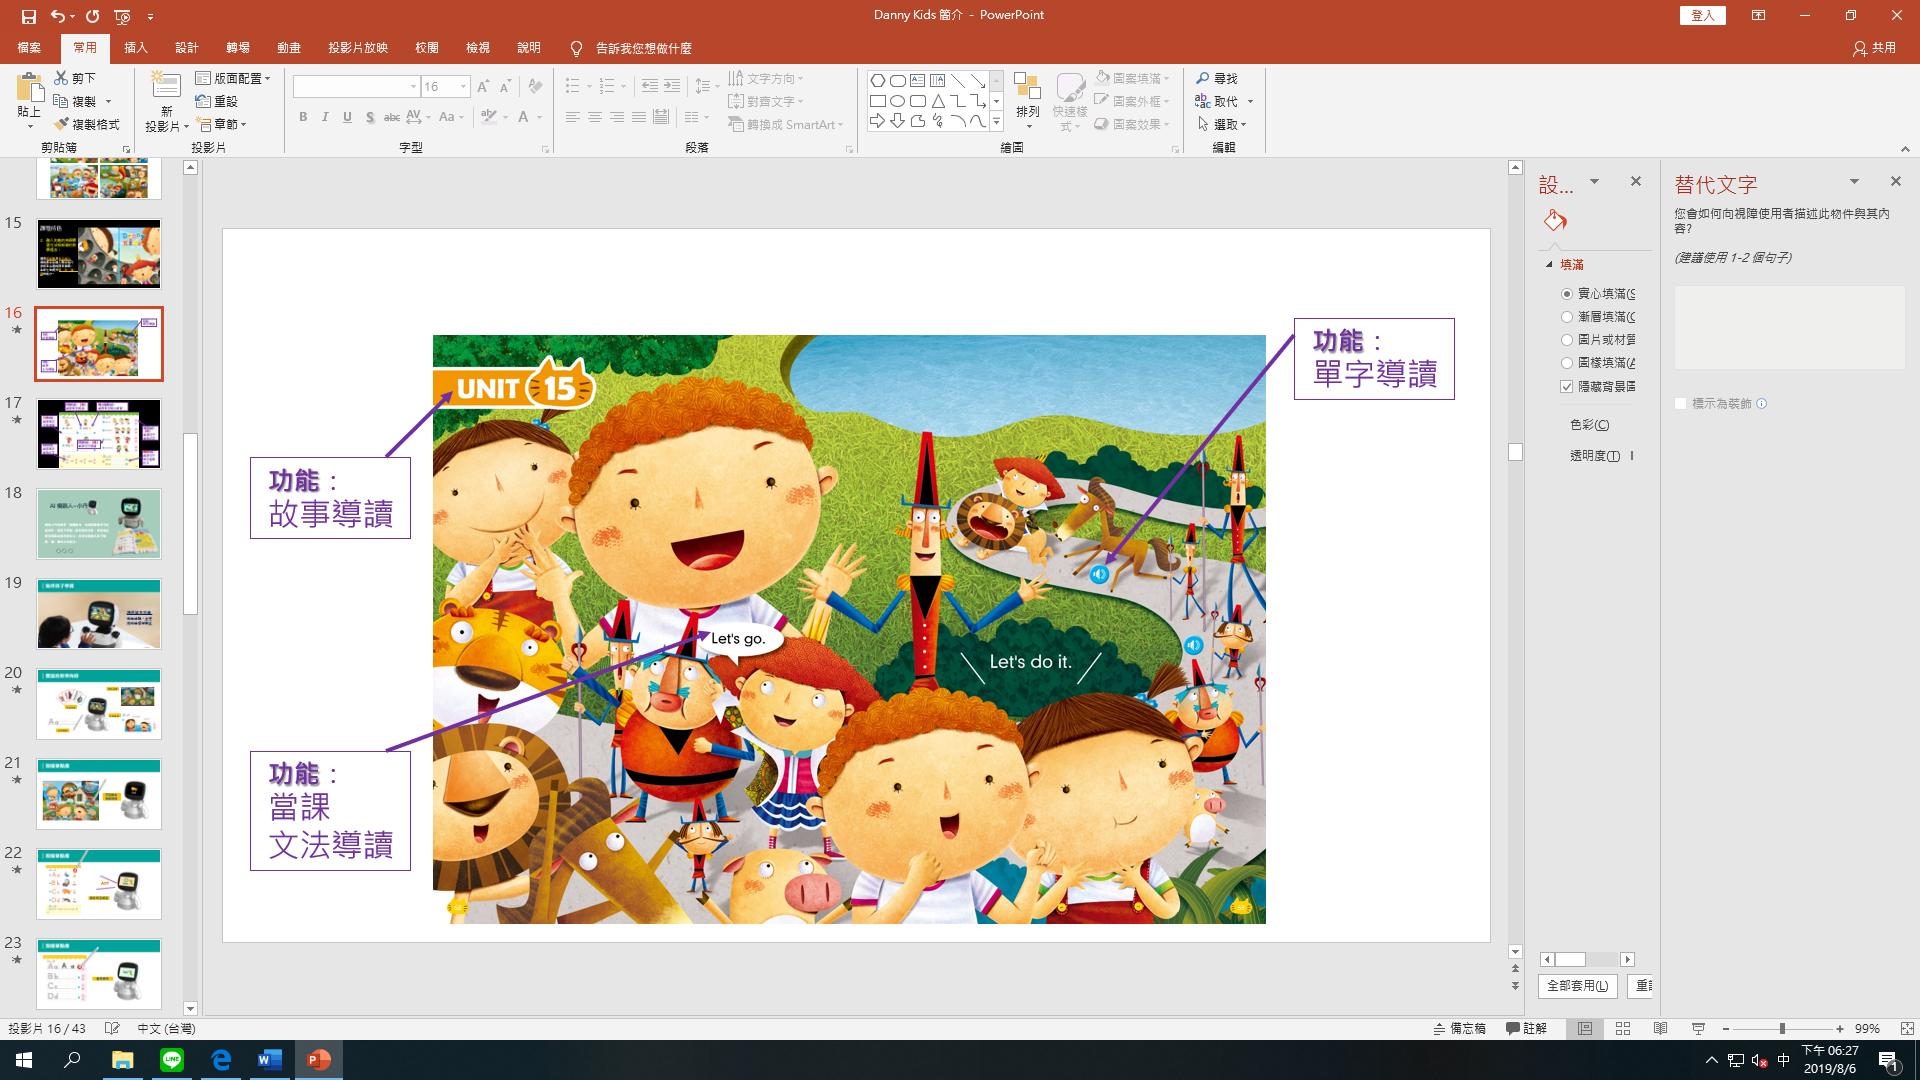Screen dimensions: 1920x1080
Task: Start the slideshow from the status bar
Action: (1698, 1028)
